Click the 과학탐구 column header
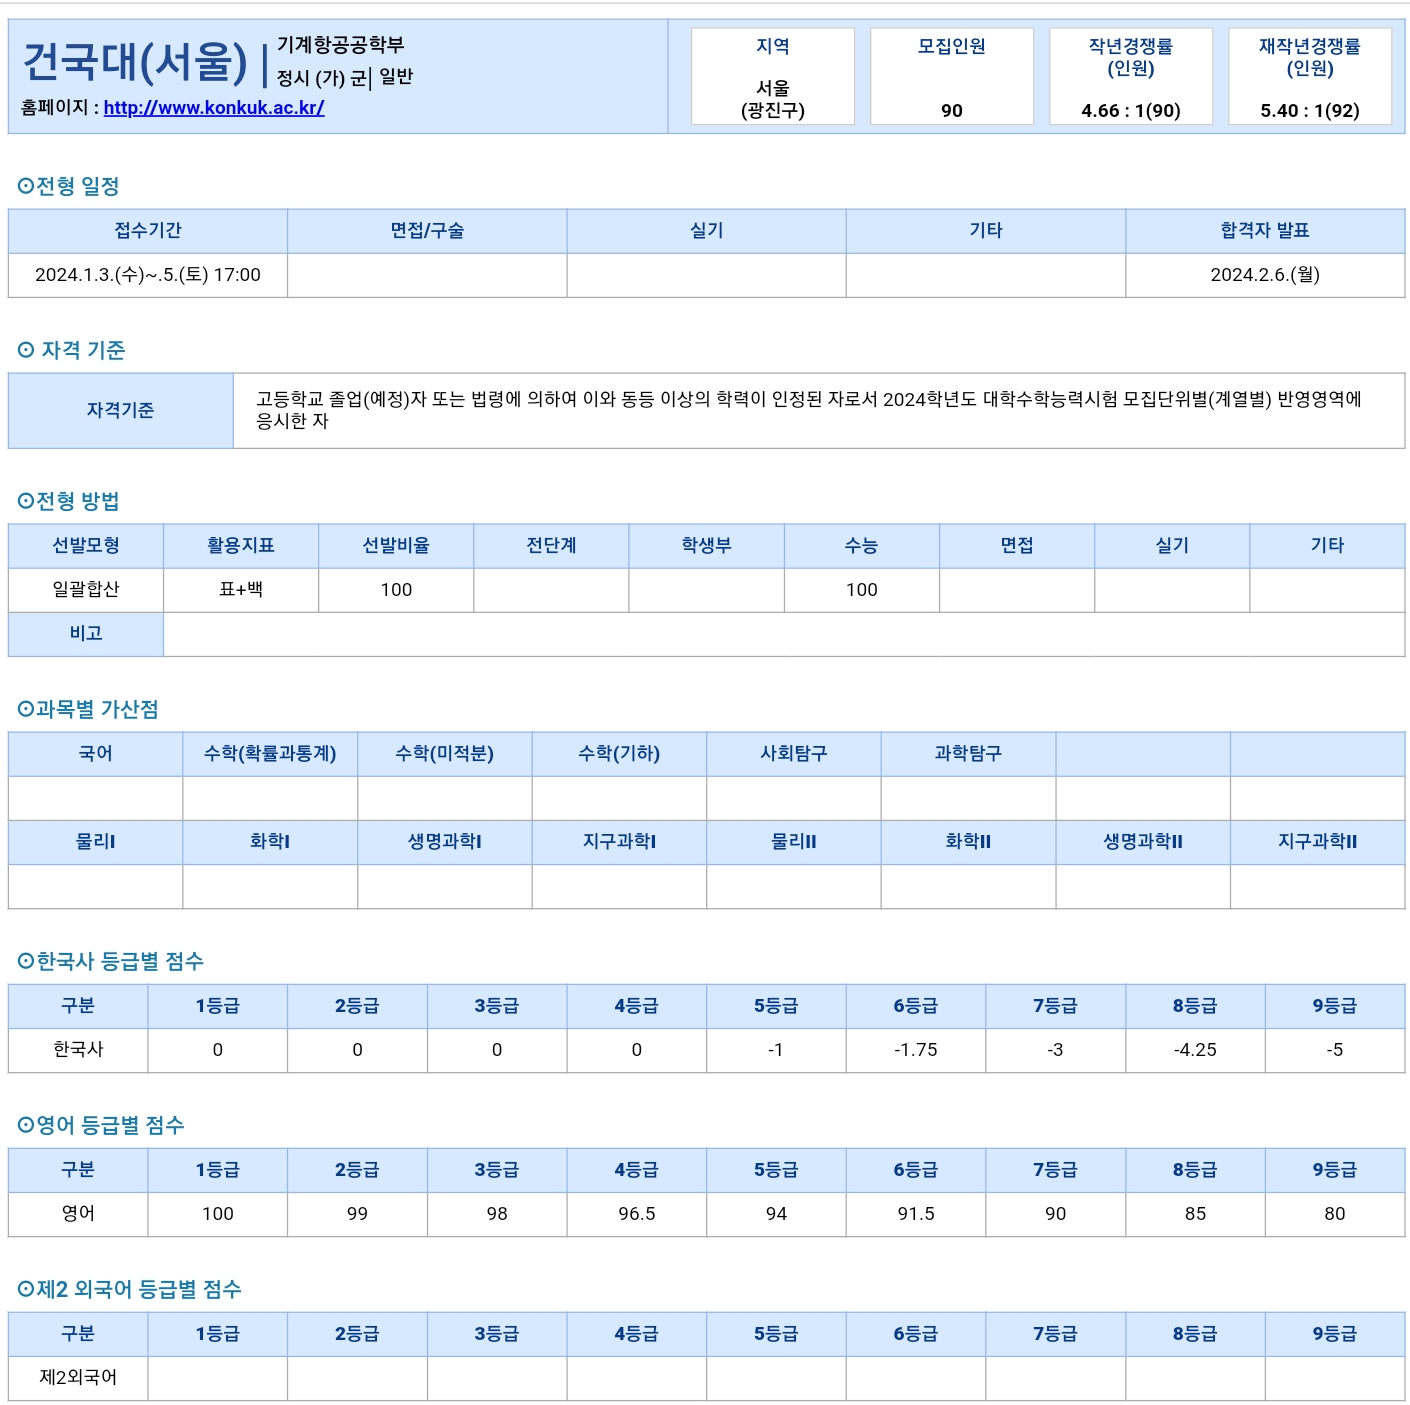This screenshot has width=1410, height=1405. coord(968,754)
